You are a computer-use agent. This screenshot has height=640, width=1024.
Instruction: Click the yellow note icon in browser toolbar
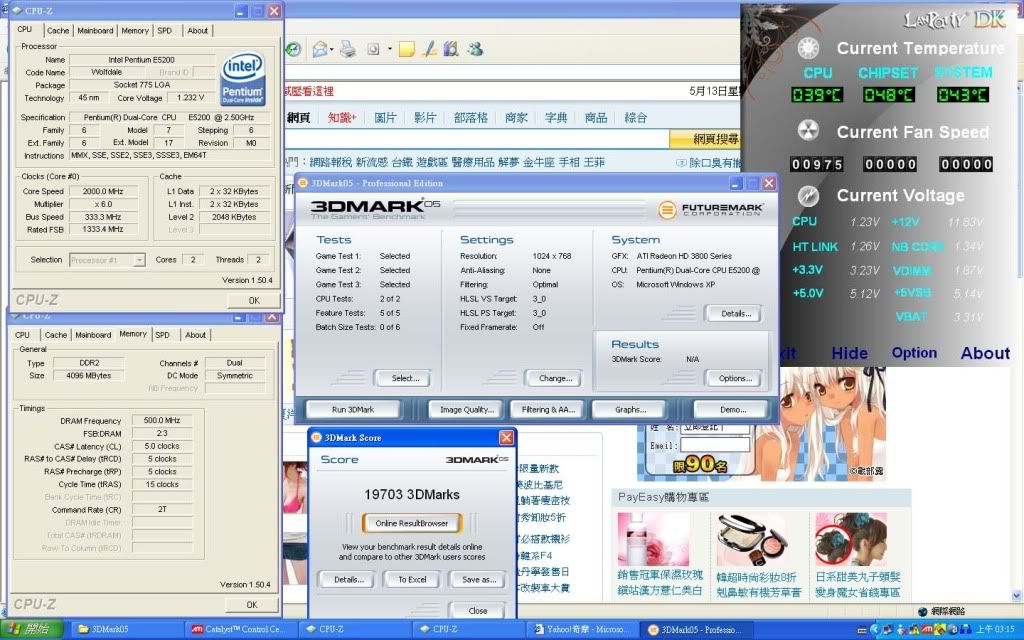click(x=407, y=49)
